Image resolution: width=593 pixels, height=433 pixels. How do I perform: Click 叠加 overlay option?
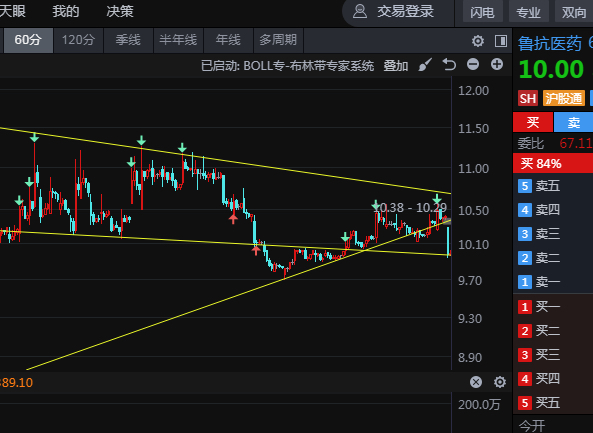click(x=396, y=65)
